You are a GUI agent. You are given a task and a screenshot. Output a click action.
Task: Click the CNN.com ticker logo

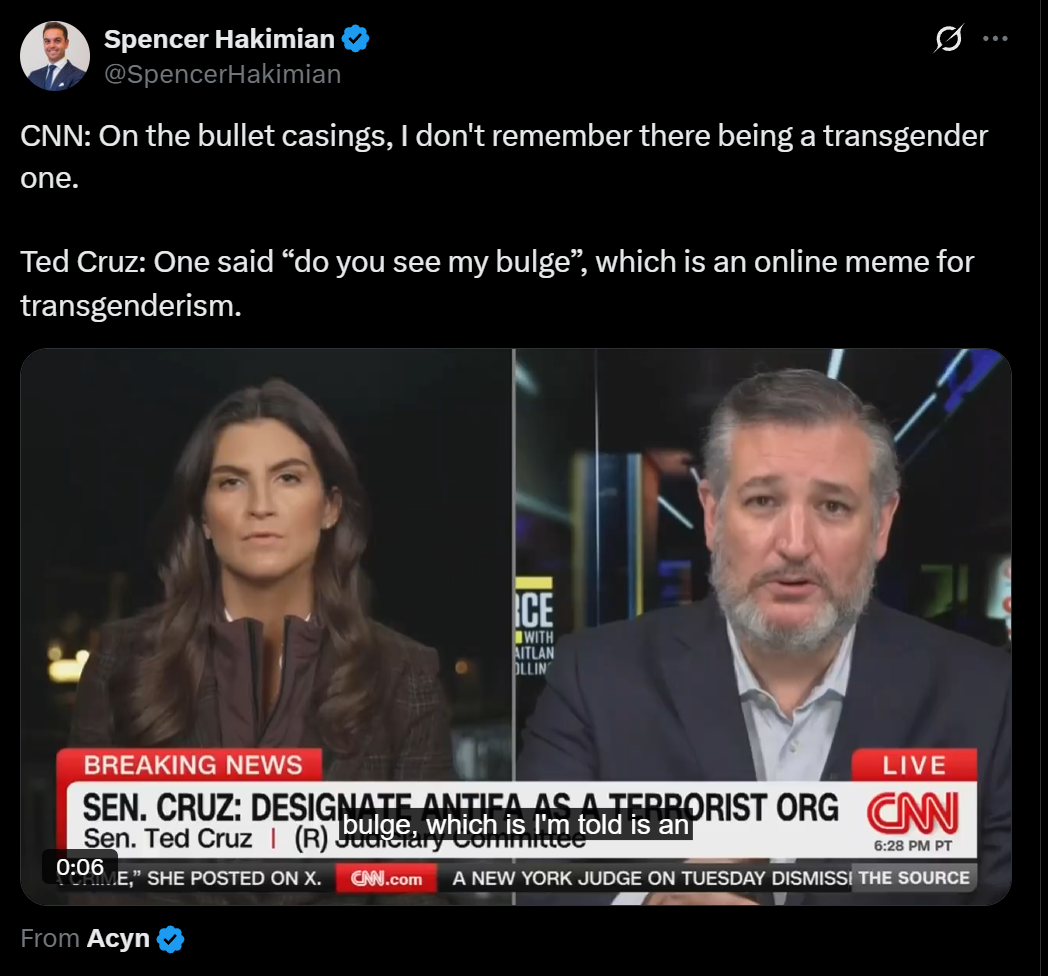[x=386, y=878]
